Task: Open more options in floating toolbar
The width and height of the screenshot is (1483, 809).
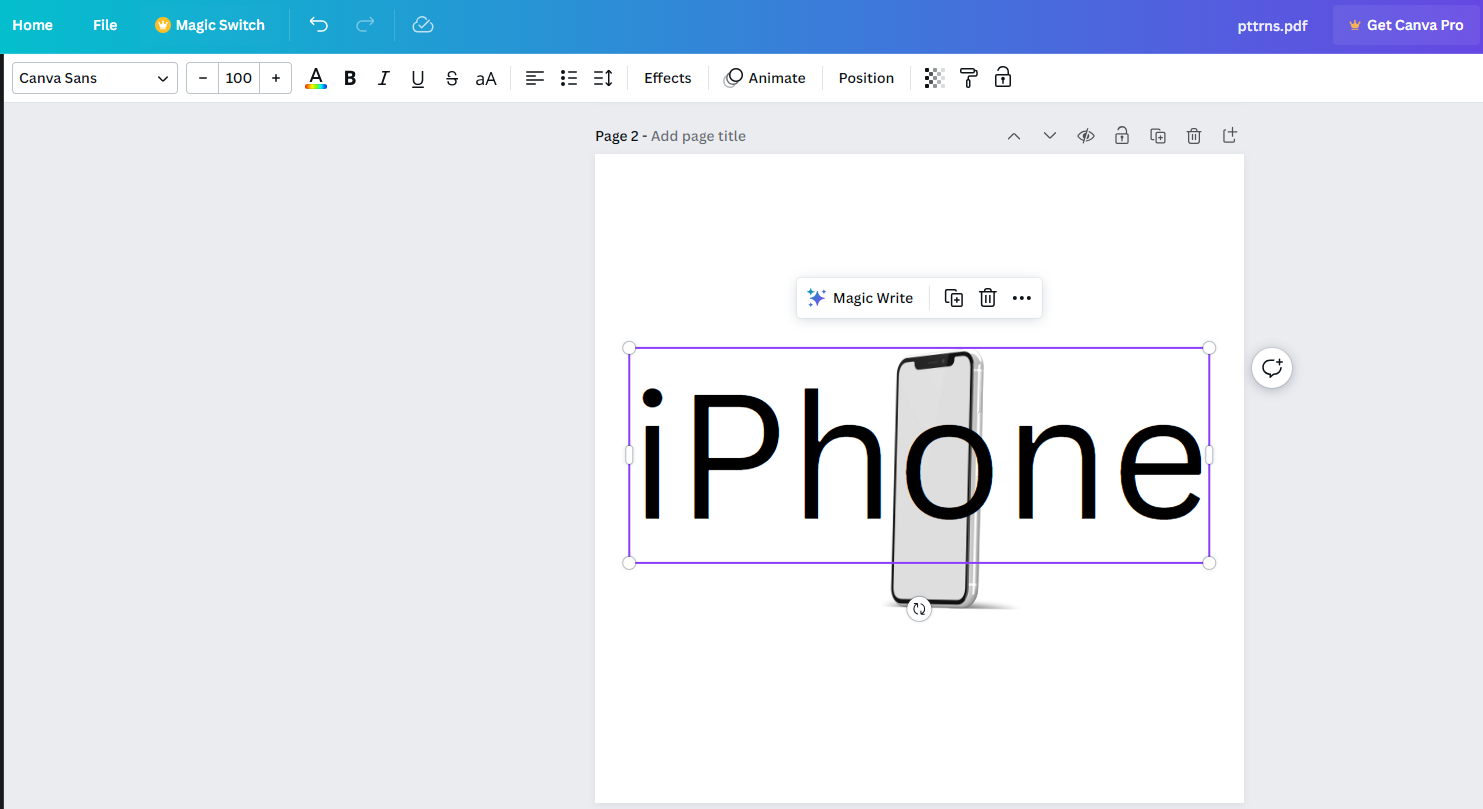Action: [1021, 298]
